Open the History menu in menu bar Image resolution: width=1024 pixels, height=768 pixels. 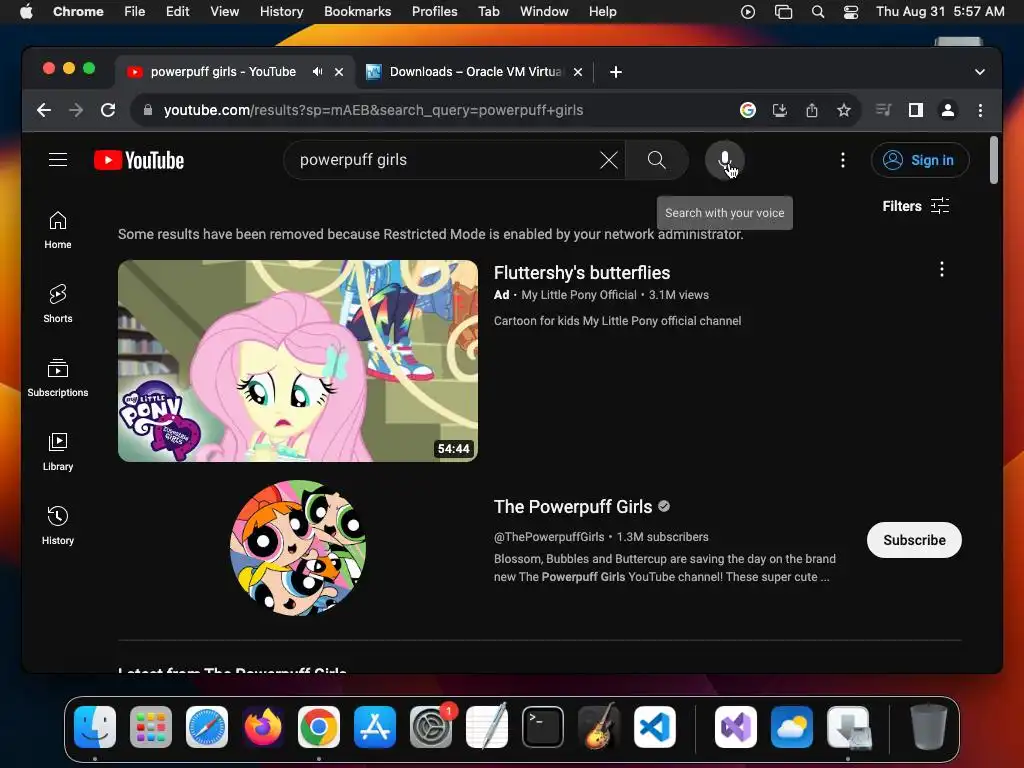coord(281,11)
